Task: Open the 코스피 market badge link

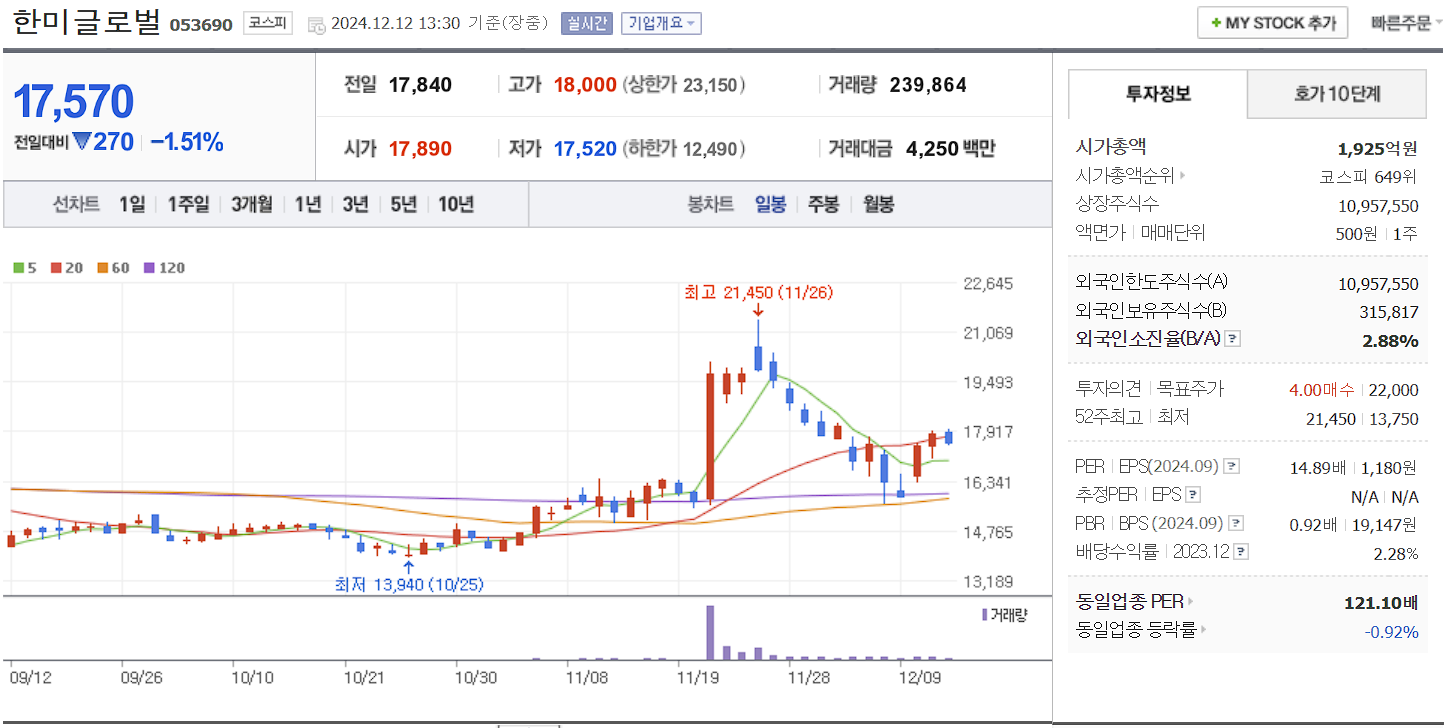Action: pos(267,23)
